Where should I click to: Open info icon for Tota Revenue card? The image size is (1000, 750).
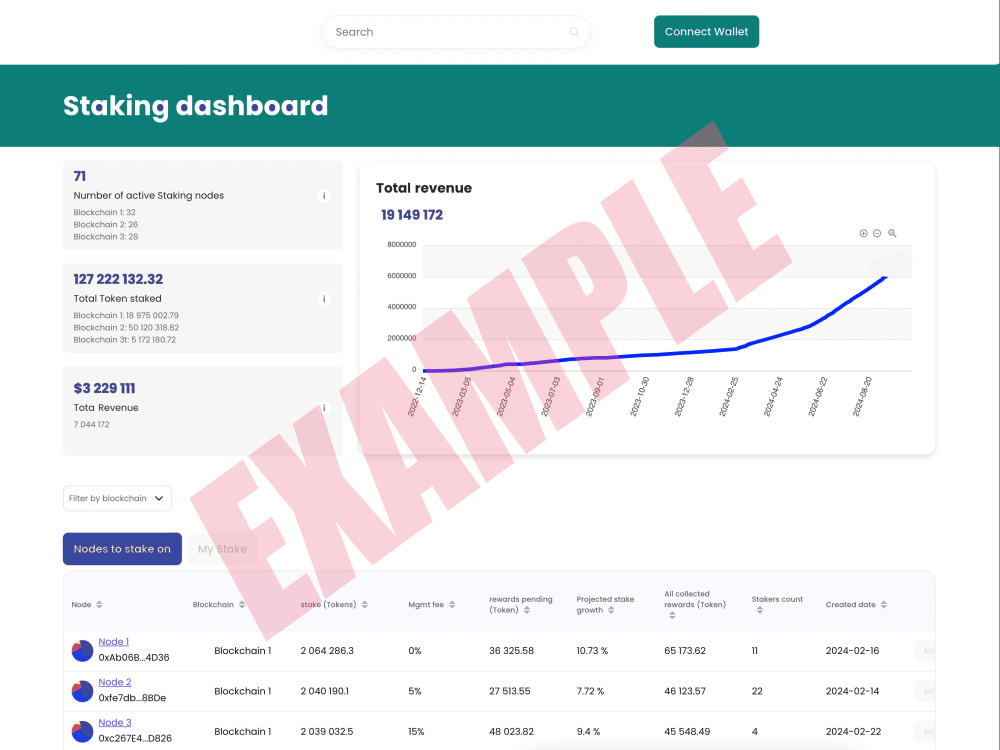(x=324, y=408)
